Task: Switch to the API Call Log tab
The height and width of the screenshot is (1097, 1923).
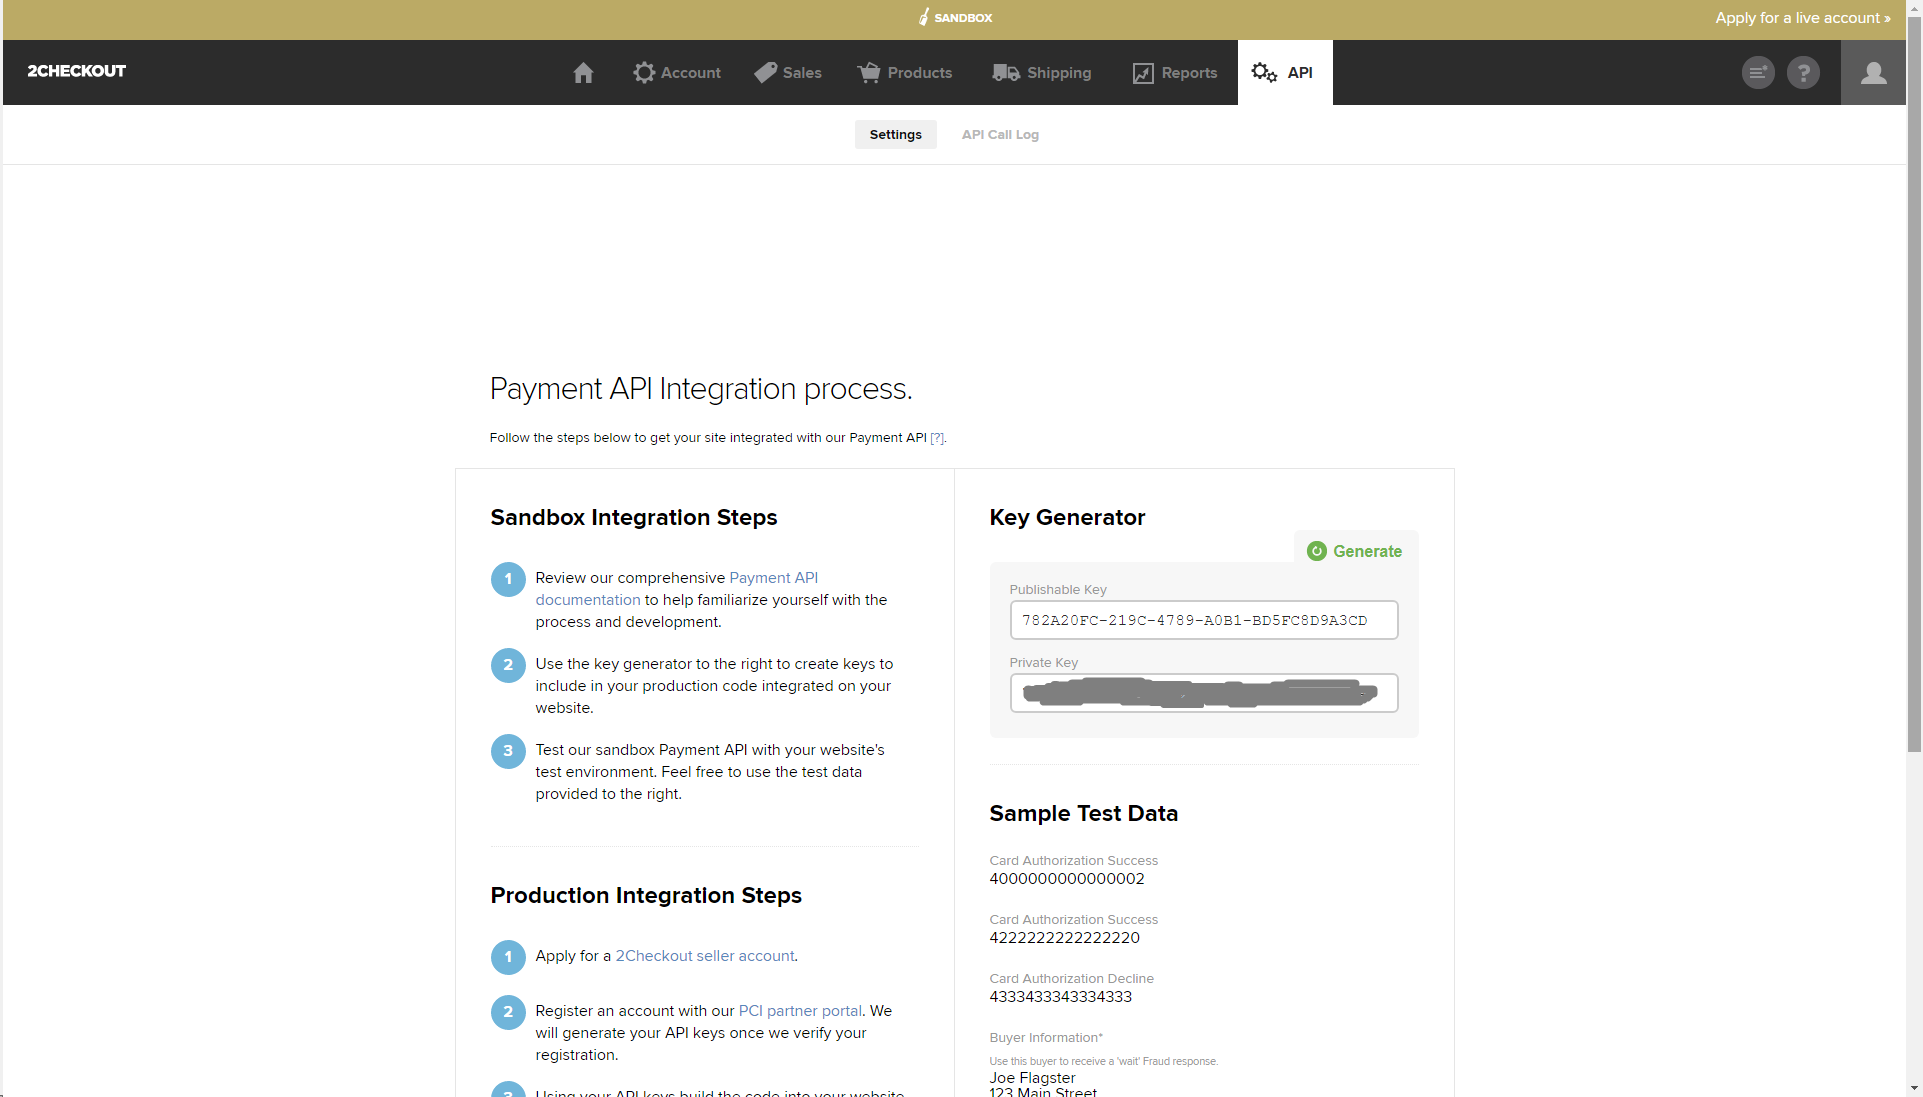Action: tap(1000, 134)
